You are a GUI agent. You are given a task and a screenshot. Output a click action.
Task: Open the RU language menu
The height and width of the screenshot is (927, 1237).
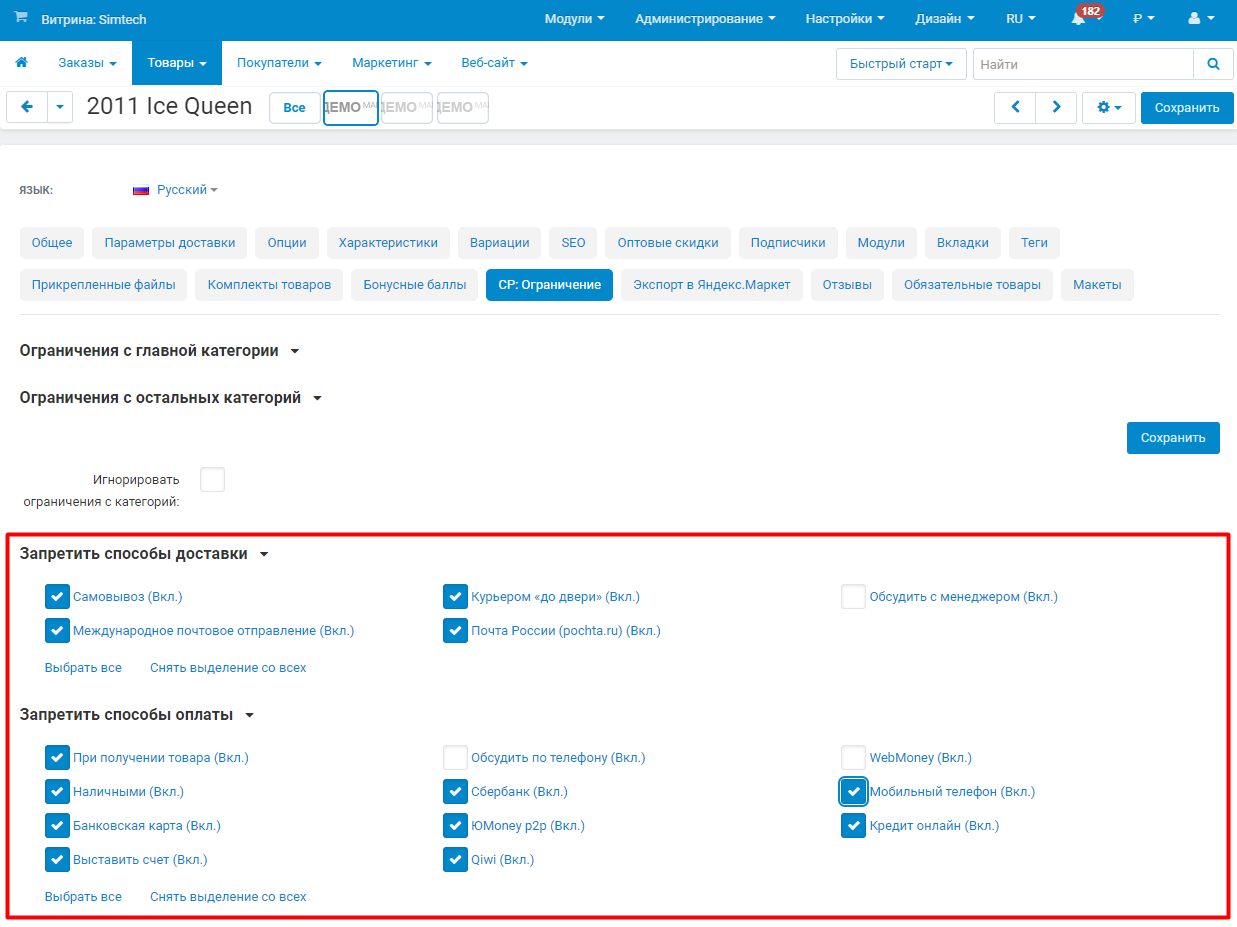click(x=1020, y=19)
